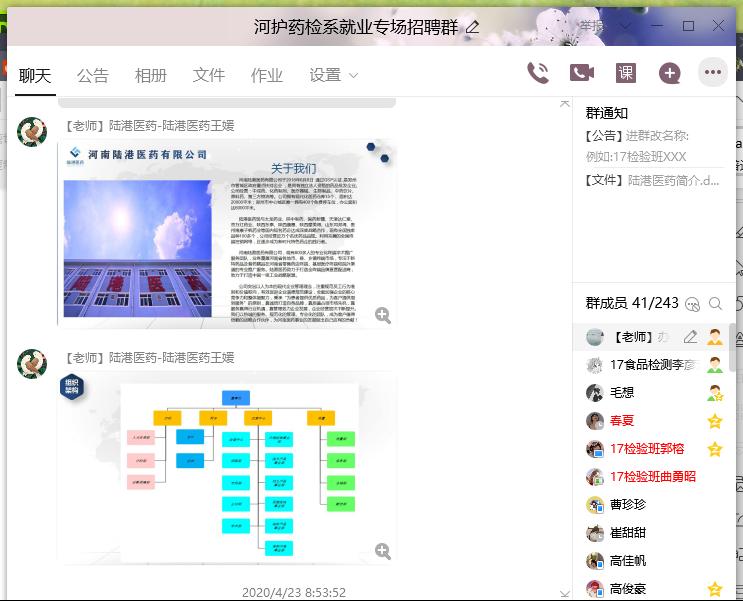Click the plus bubble invite icon
The image size is (743, 601).
tap(669, 73)
